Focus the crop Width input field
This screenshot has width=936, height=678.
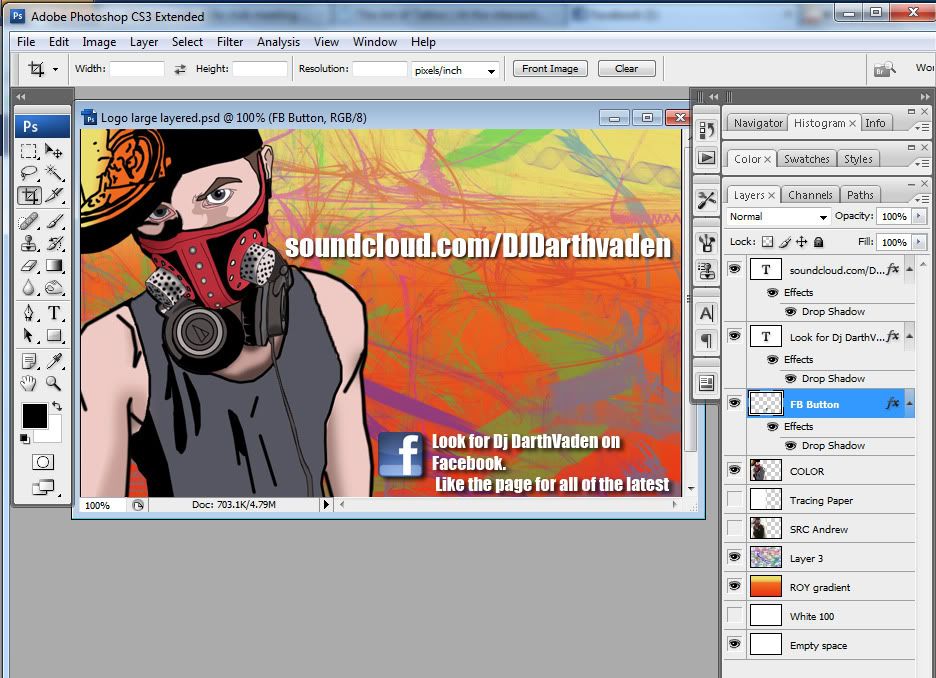click(x=137, y=69)
